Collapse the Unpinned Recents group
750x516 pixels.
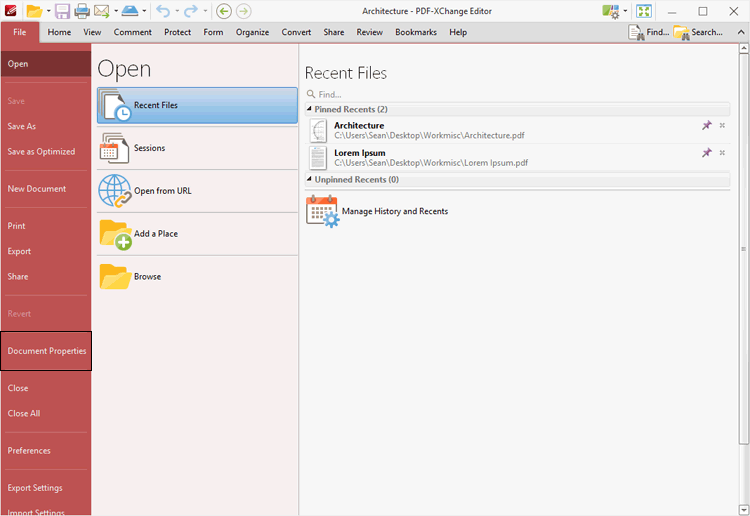(x=309, y=180)
